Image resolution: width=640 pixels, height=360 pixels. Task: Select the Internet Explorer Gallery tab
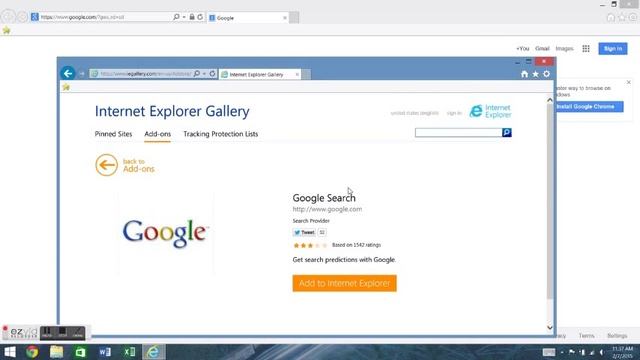tap(259, 74)
